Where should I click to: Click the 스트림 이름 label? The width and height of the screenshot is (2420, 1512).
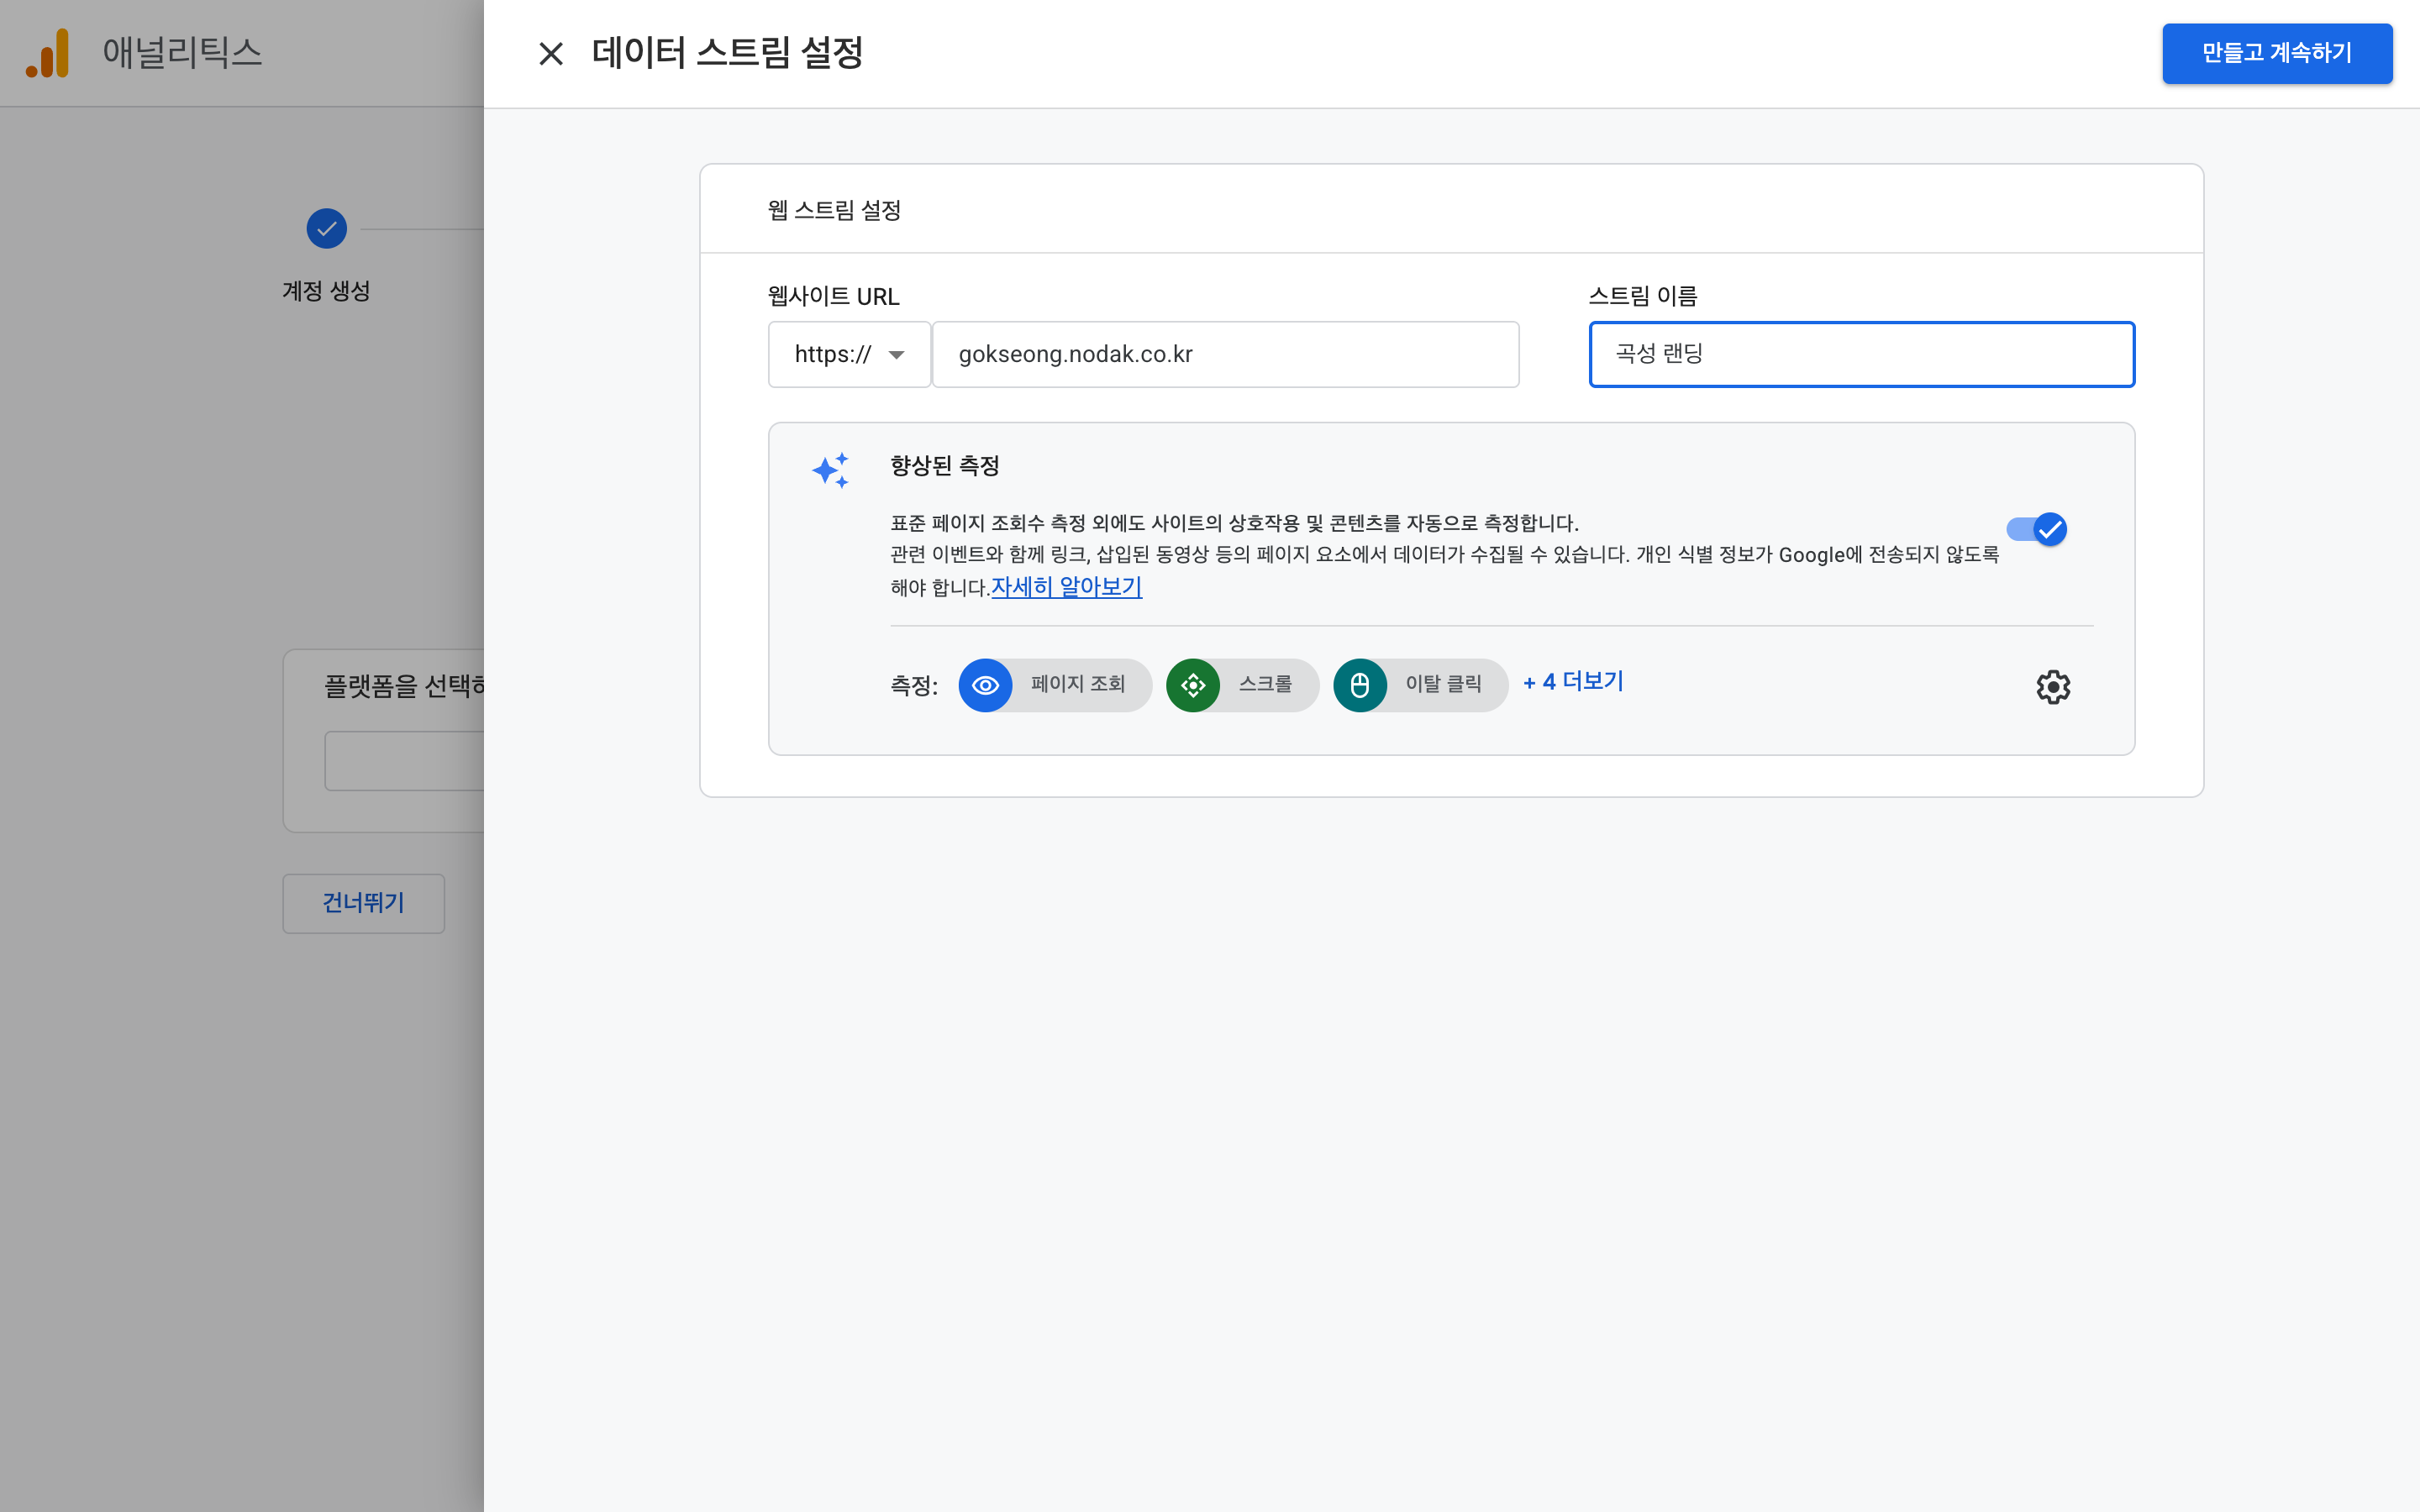1643,296
